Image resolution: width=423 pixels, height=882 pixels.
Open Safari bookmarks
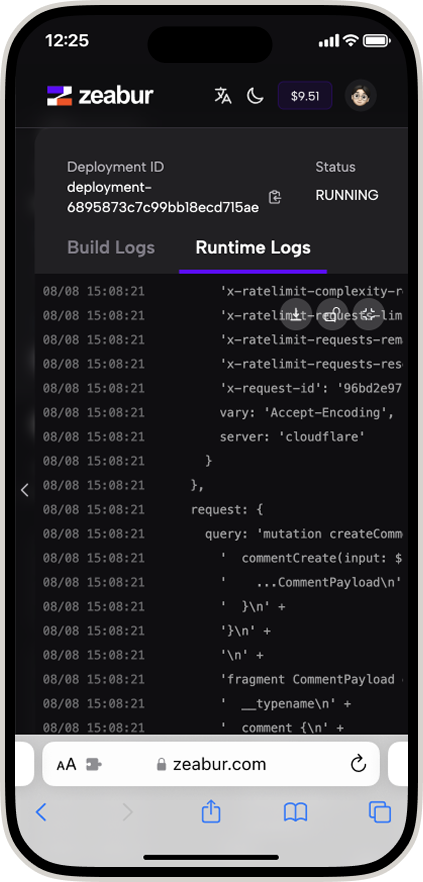click(295, 812)
